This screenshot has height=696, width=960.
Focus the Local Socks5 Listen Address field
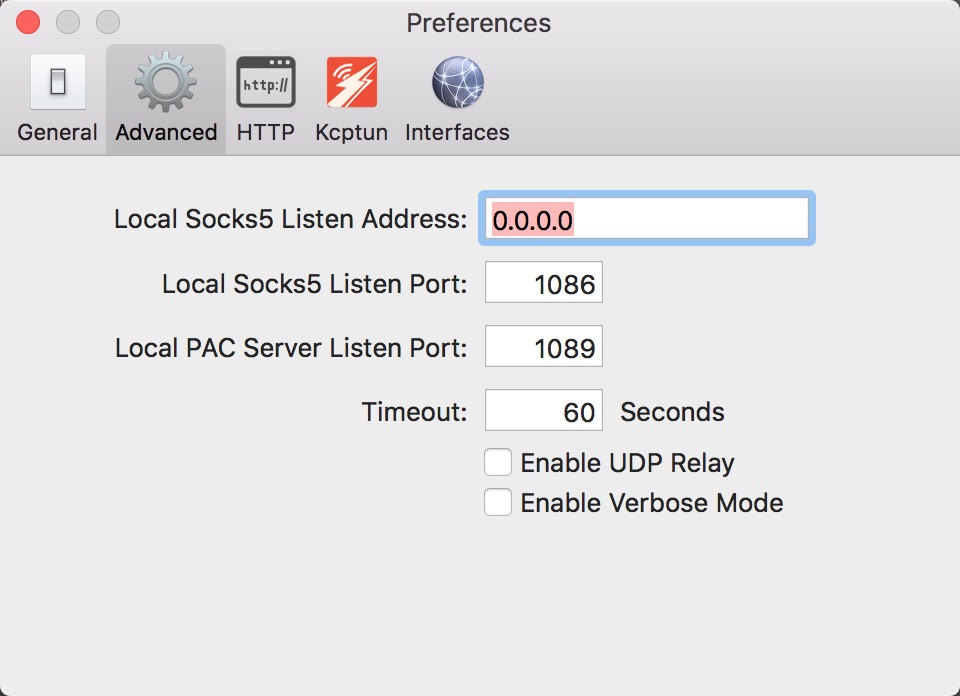(648, 219)
